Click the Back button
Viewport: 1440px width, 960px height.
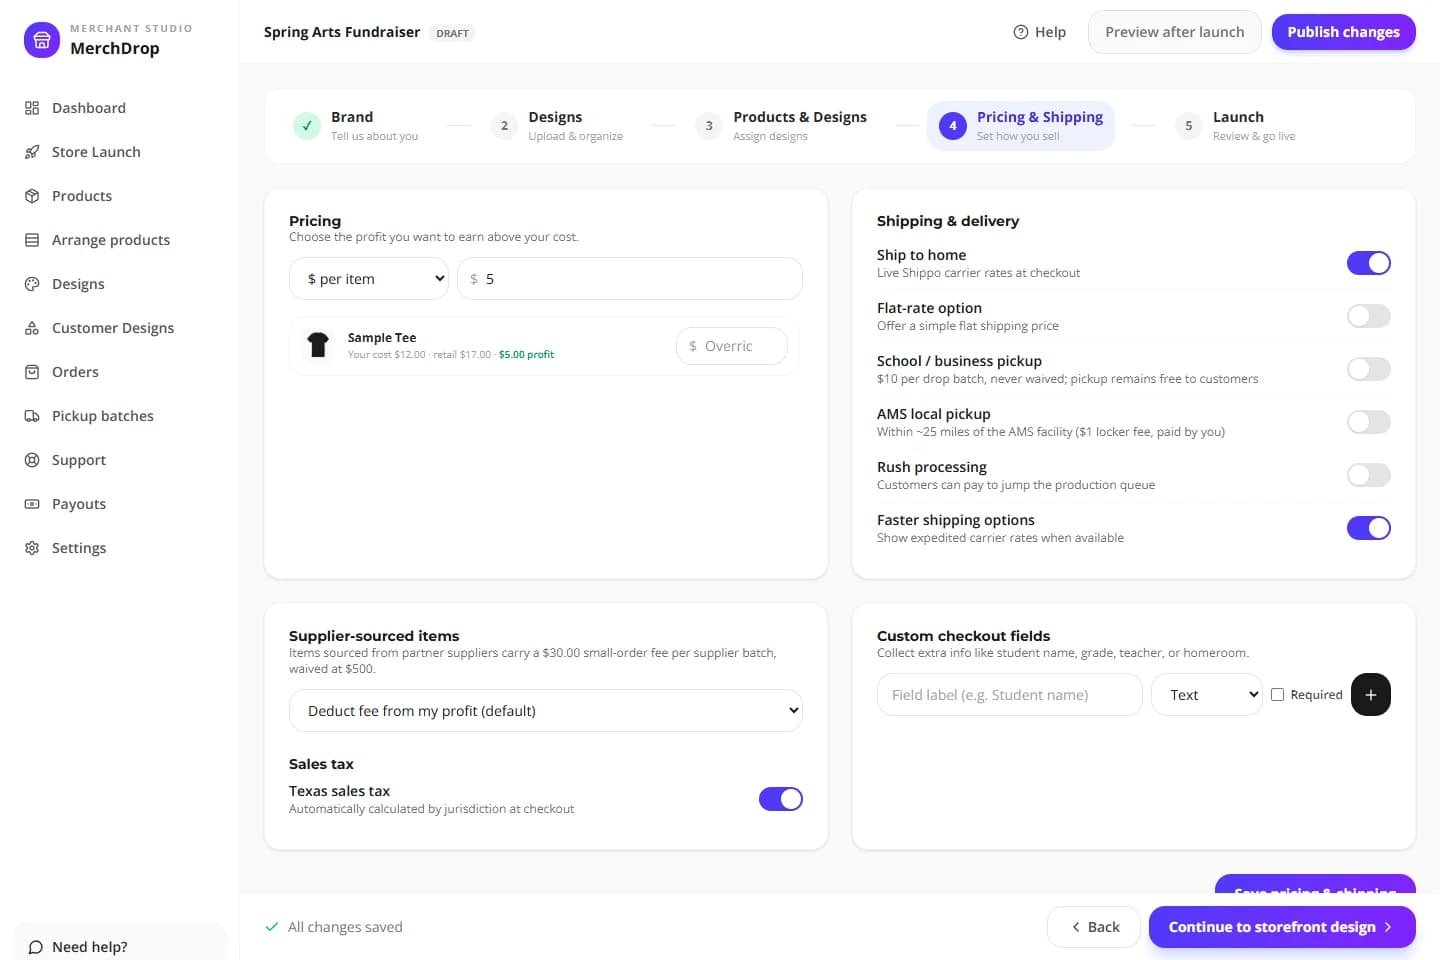pos(1094,927)
